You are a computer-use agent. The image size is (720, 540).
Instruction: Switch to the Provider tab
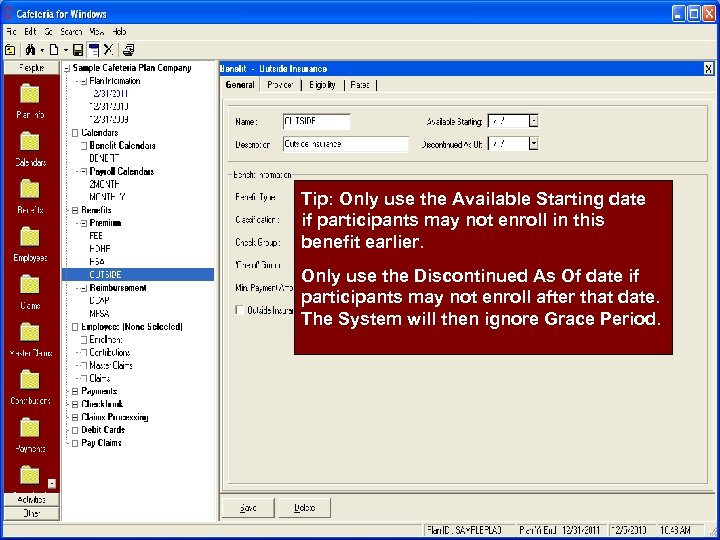280,85
